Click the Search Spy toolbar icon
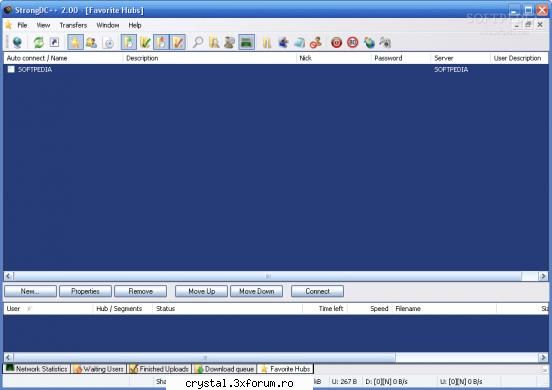Screen dimensions: 552x390 [230, 43]
